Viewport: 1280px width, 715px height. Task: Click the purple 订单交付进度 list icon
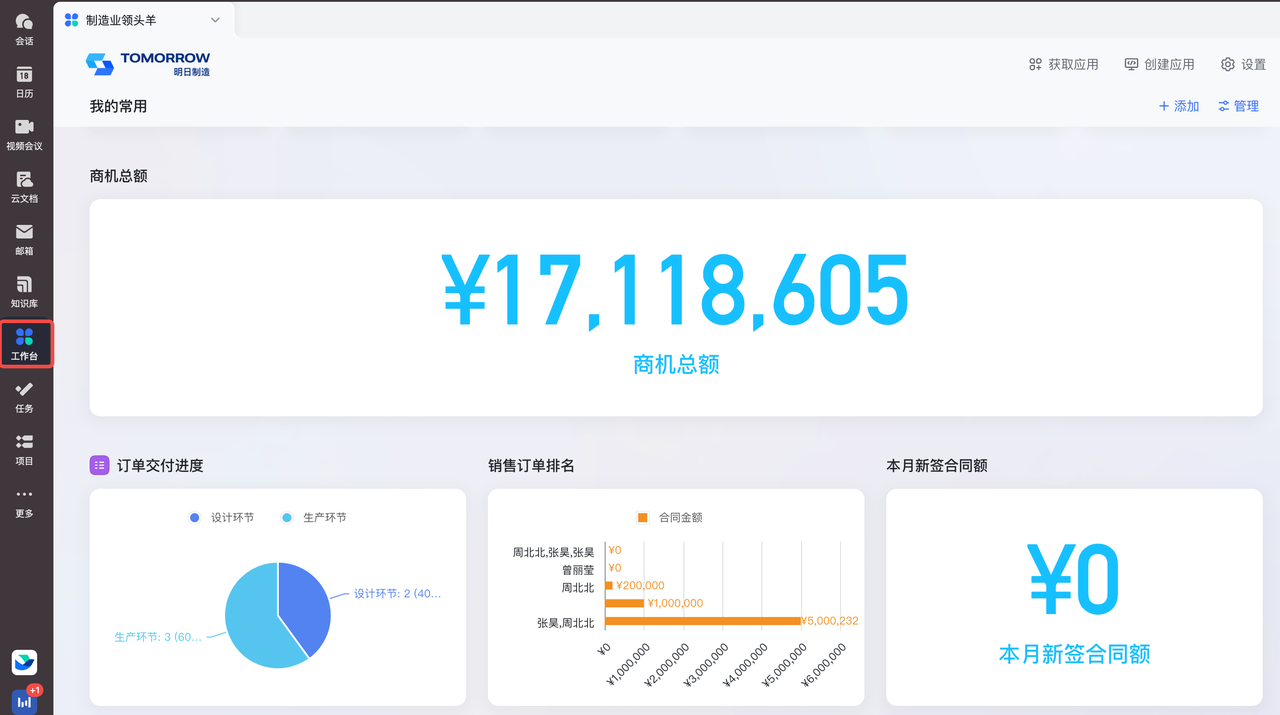click(x=99, y=465)
